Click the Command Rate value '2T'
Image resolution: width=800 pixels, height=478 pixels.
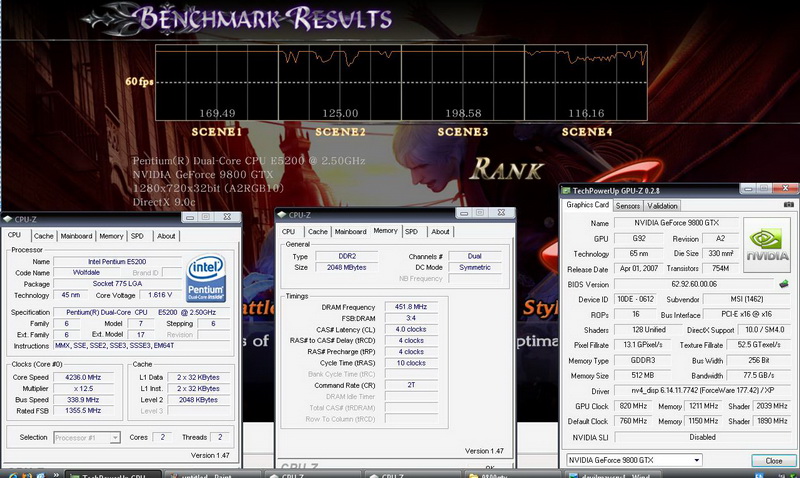tap(411, 385)
